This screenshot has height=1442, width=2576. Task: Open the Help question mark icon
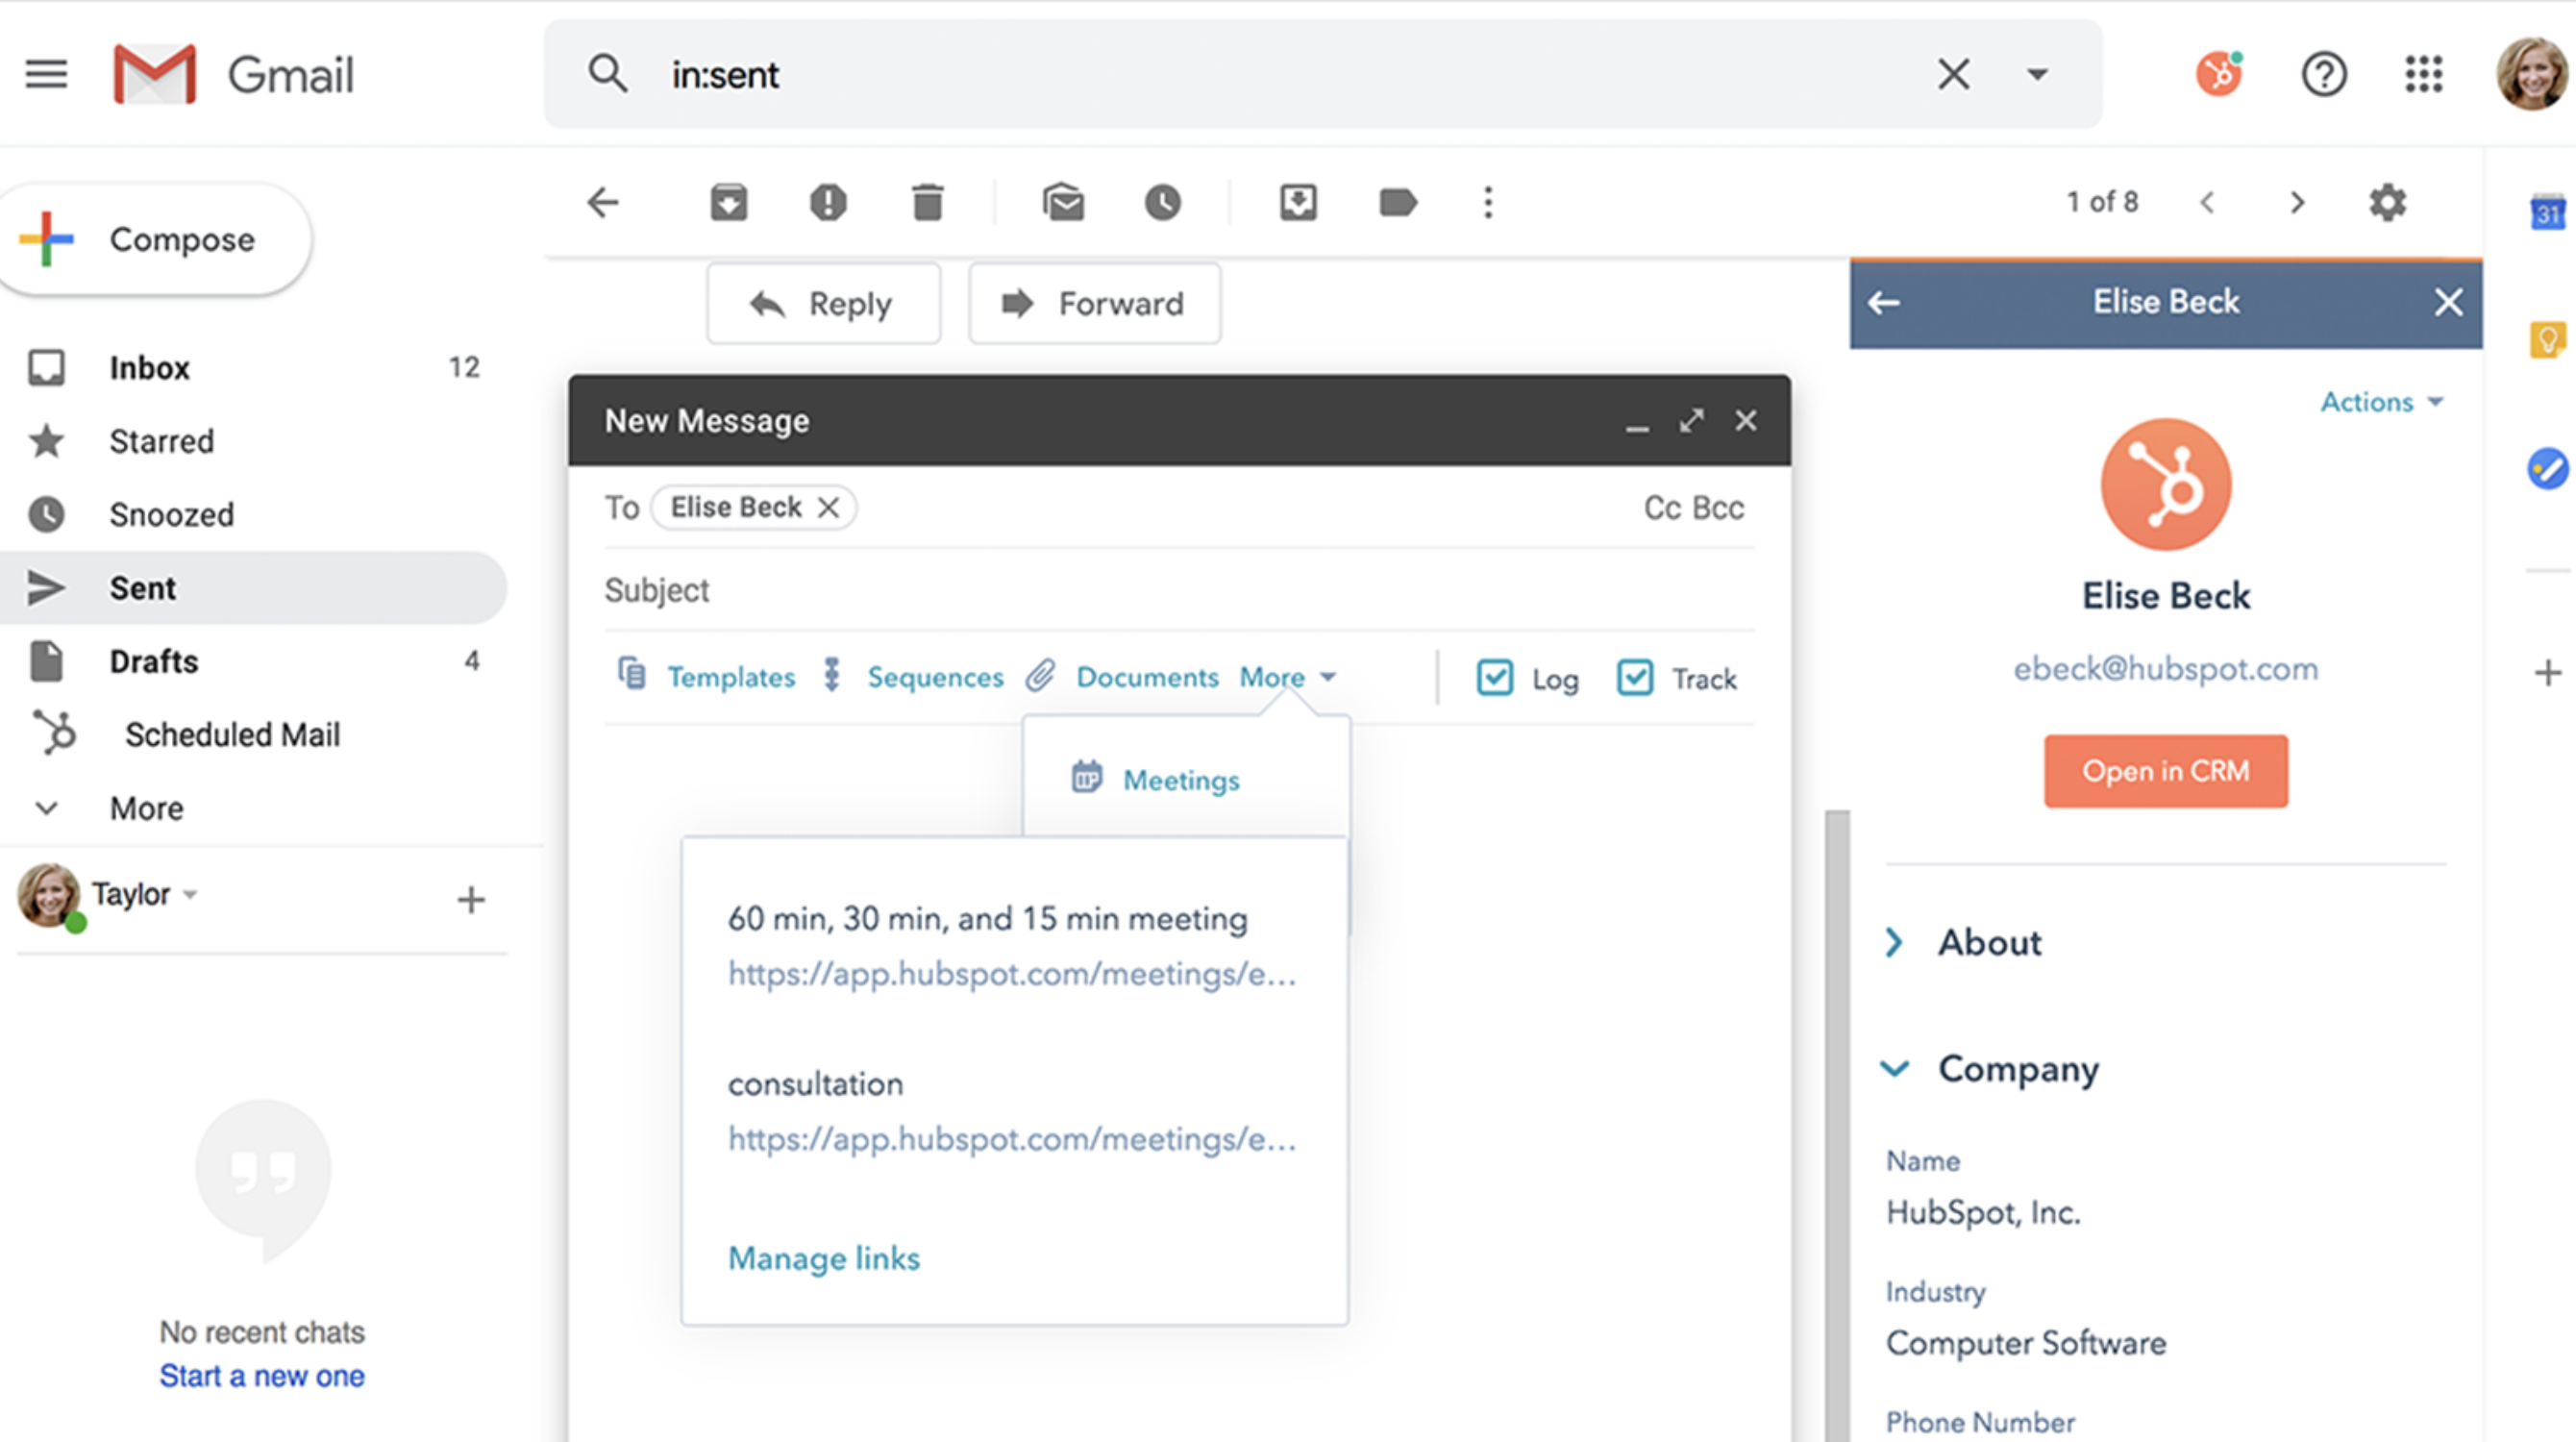click(x=2324, y=74)
